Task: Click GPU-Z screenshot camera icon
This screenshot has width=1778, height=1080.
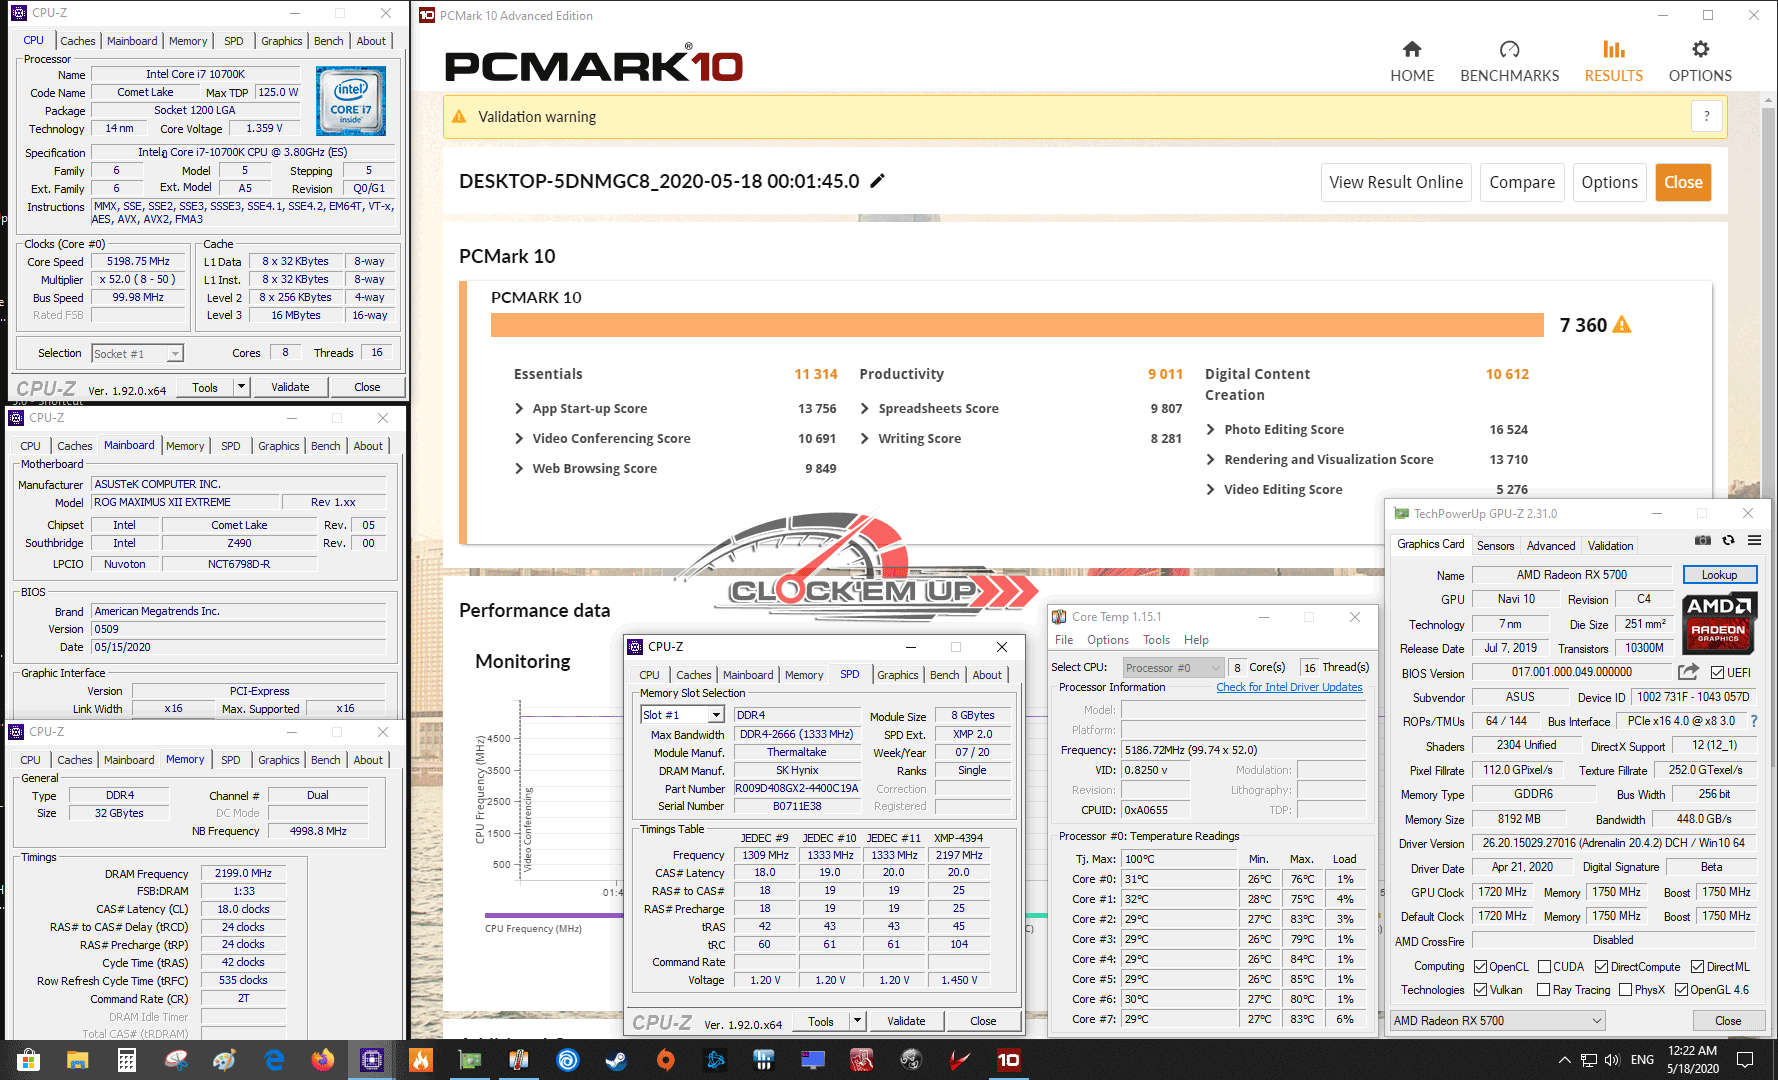Action: pos(1703,540)
